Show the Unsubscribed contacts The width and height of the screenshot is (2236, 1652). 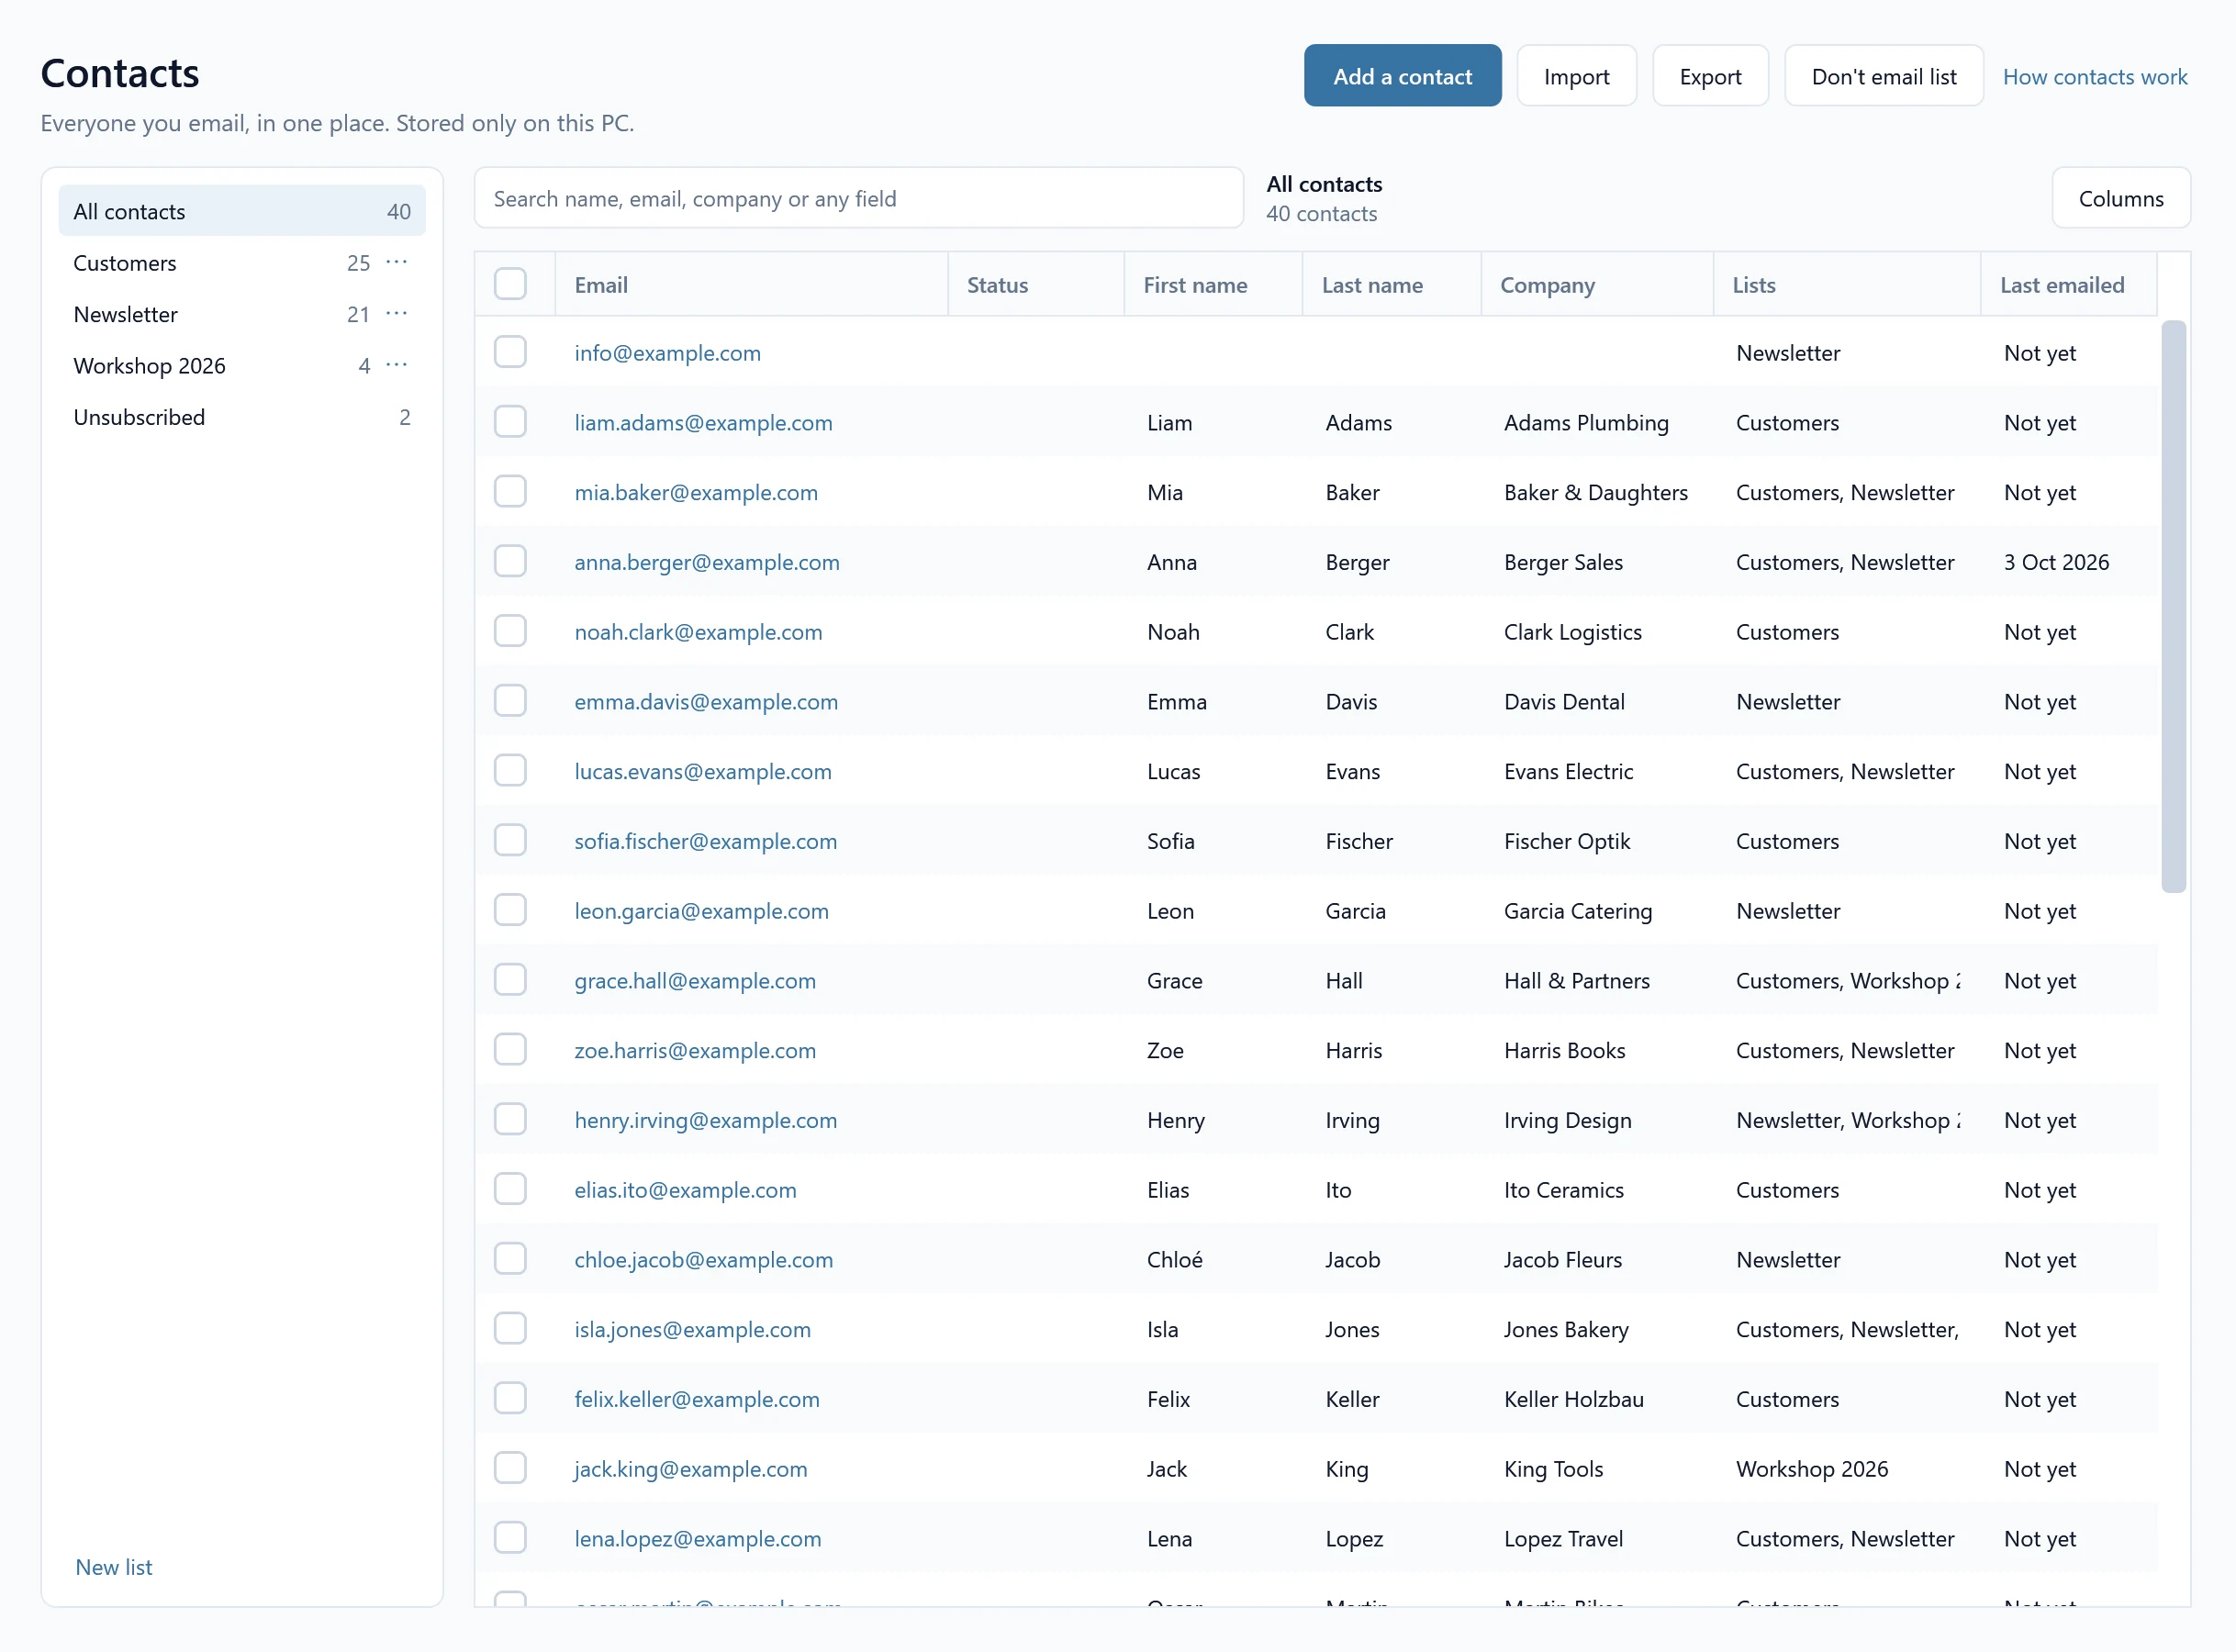coord(242,417)
